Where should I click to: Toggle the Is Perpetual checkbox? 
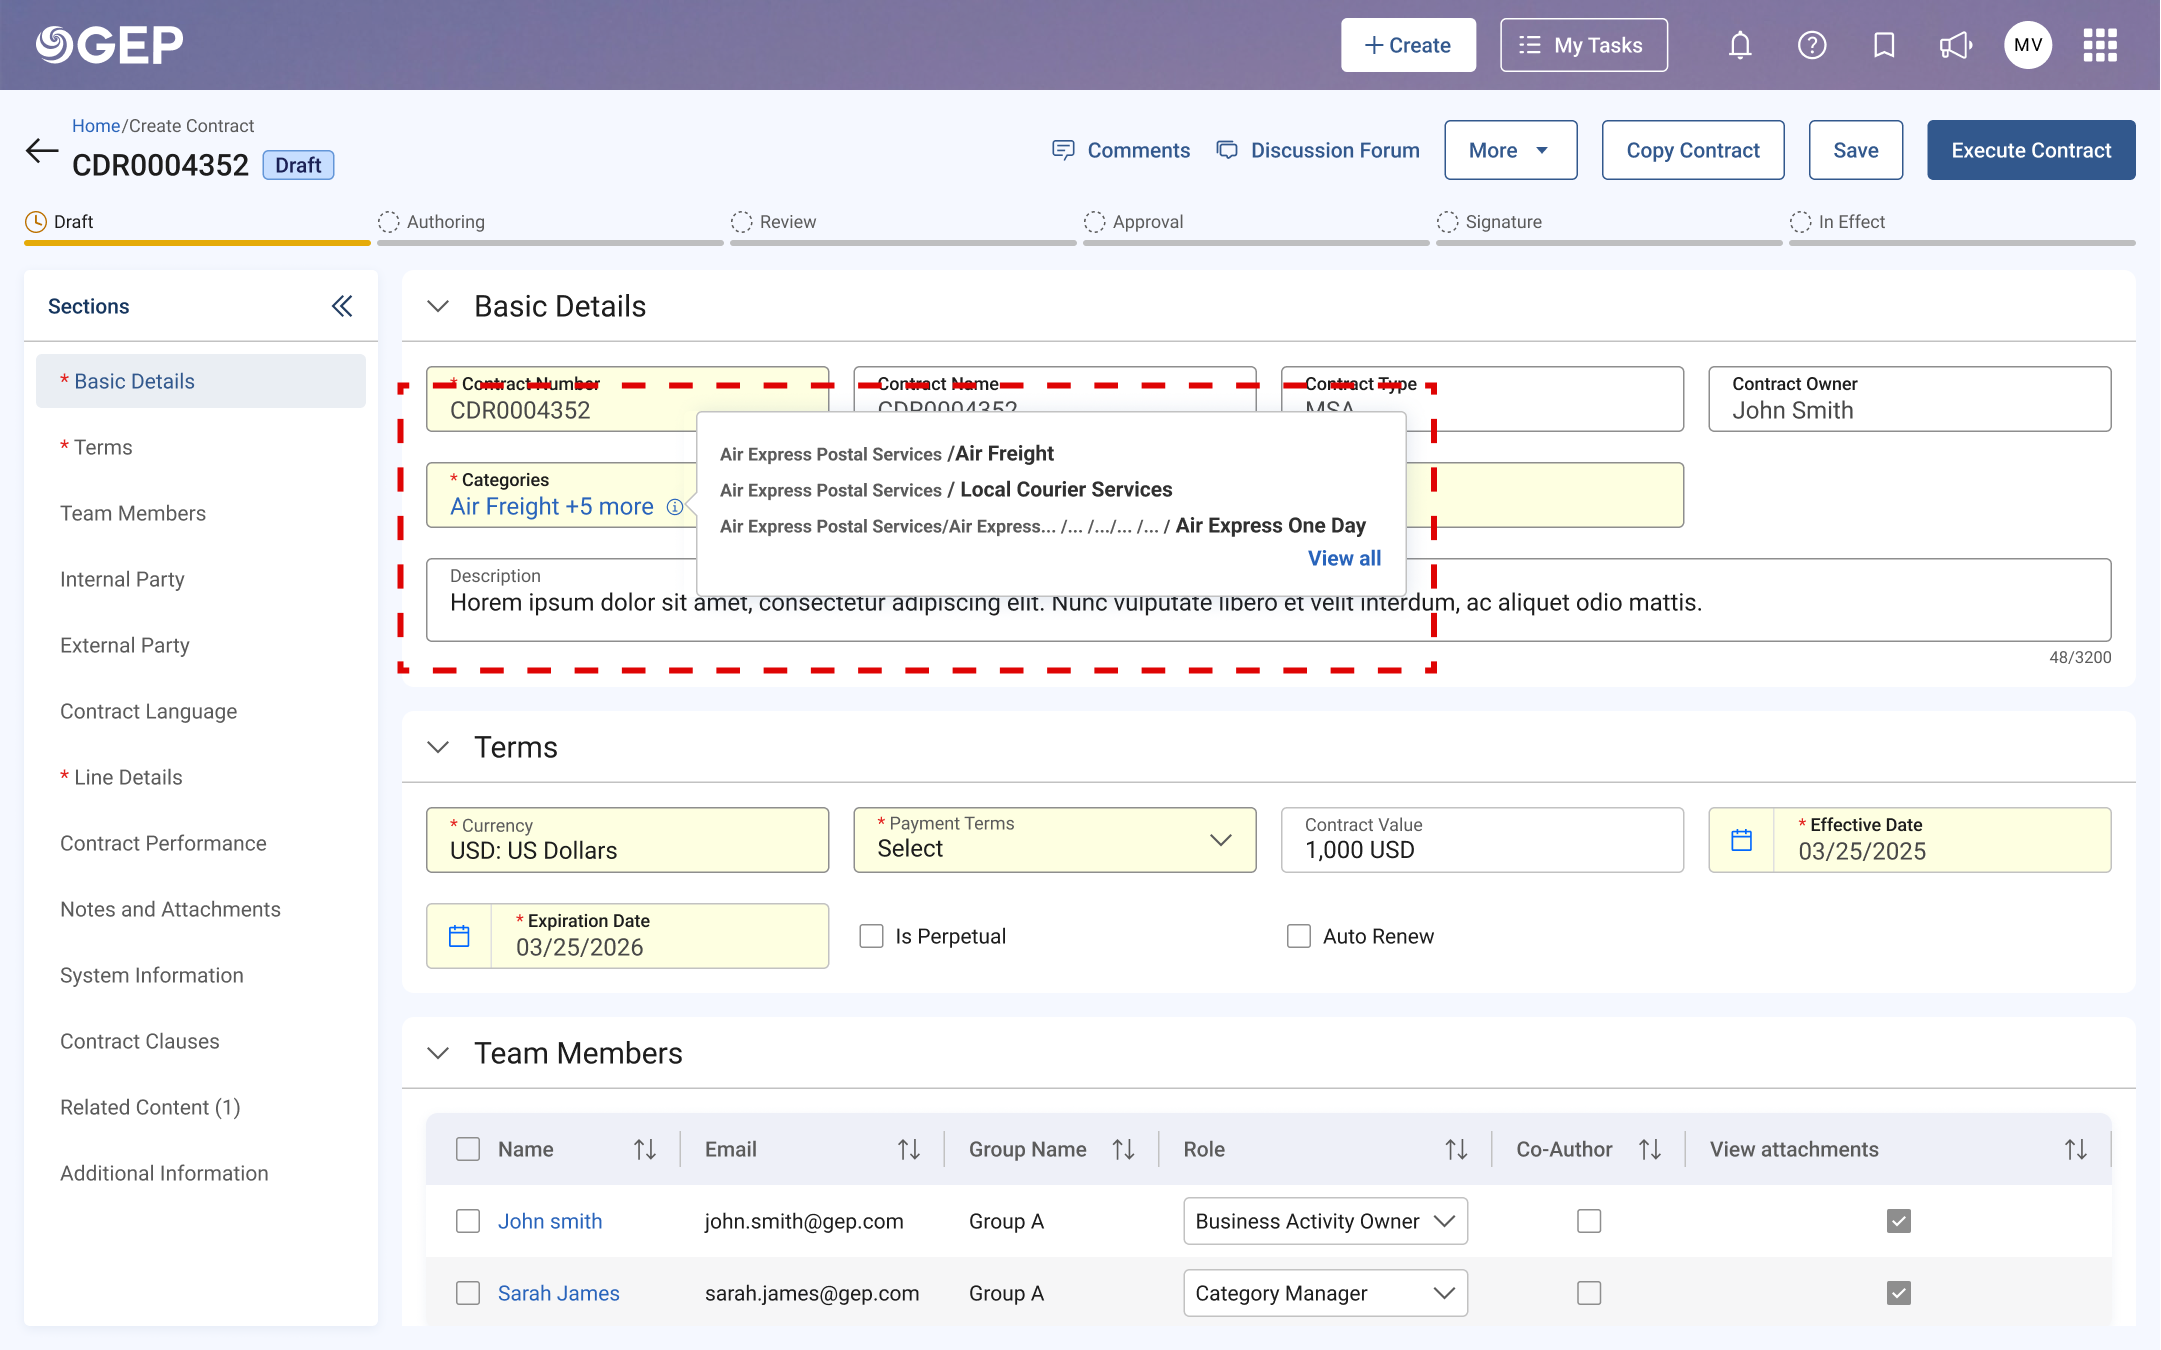[x=872, y=936]
